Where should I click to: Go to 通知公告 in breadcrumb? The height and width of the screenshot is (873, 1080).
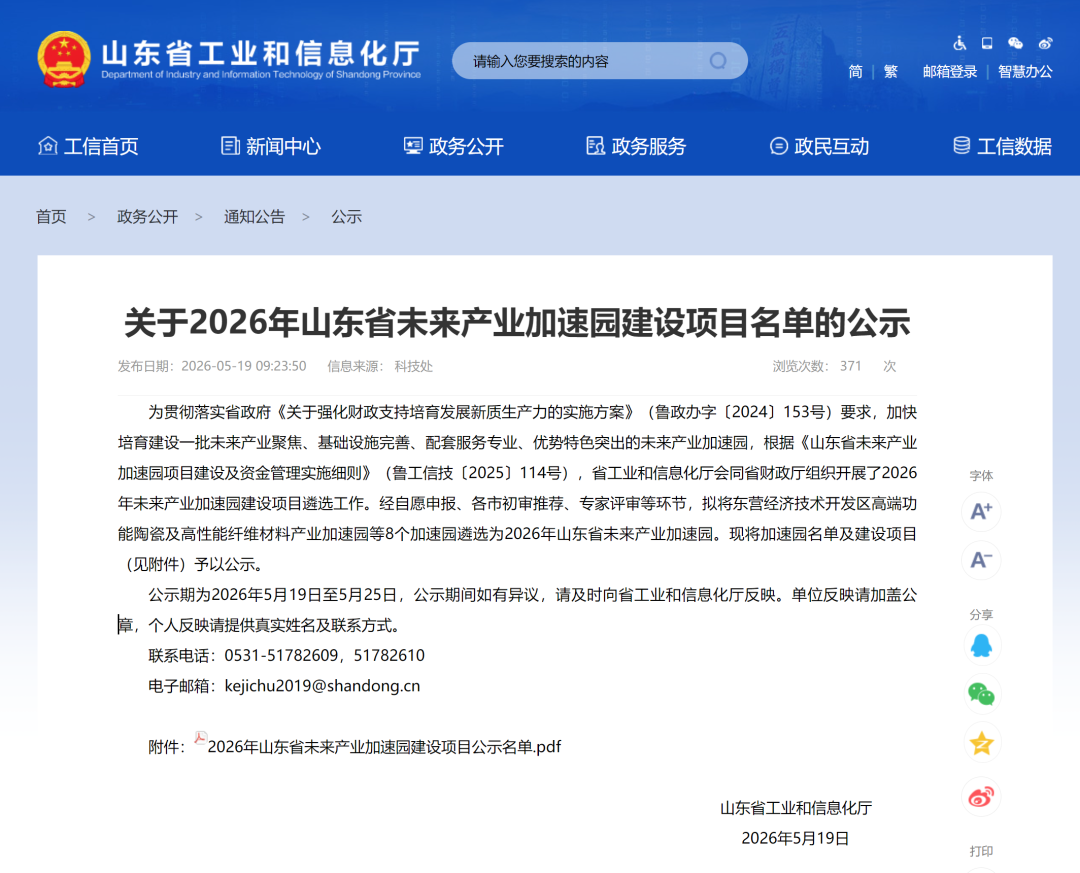point(254,217)
